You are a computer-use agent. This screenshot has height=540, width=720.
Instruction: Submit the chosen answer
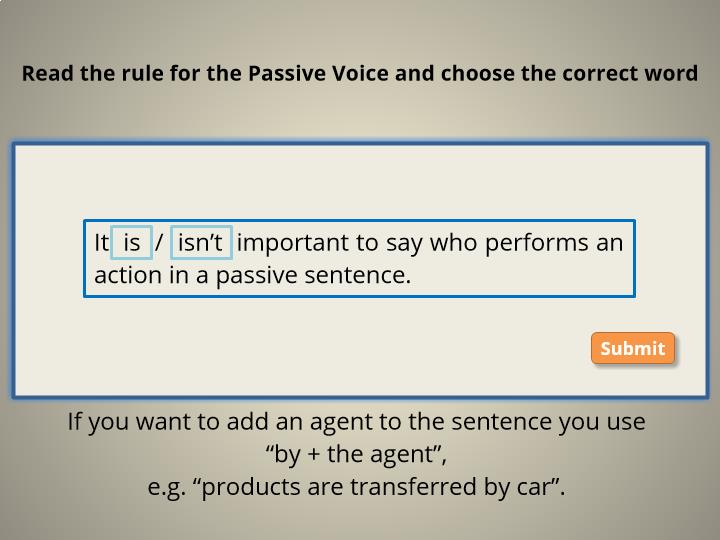(633, 348)
